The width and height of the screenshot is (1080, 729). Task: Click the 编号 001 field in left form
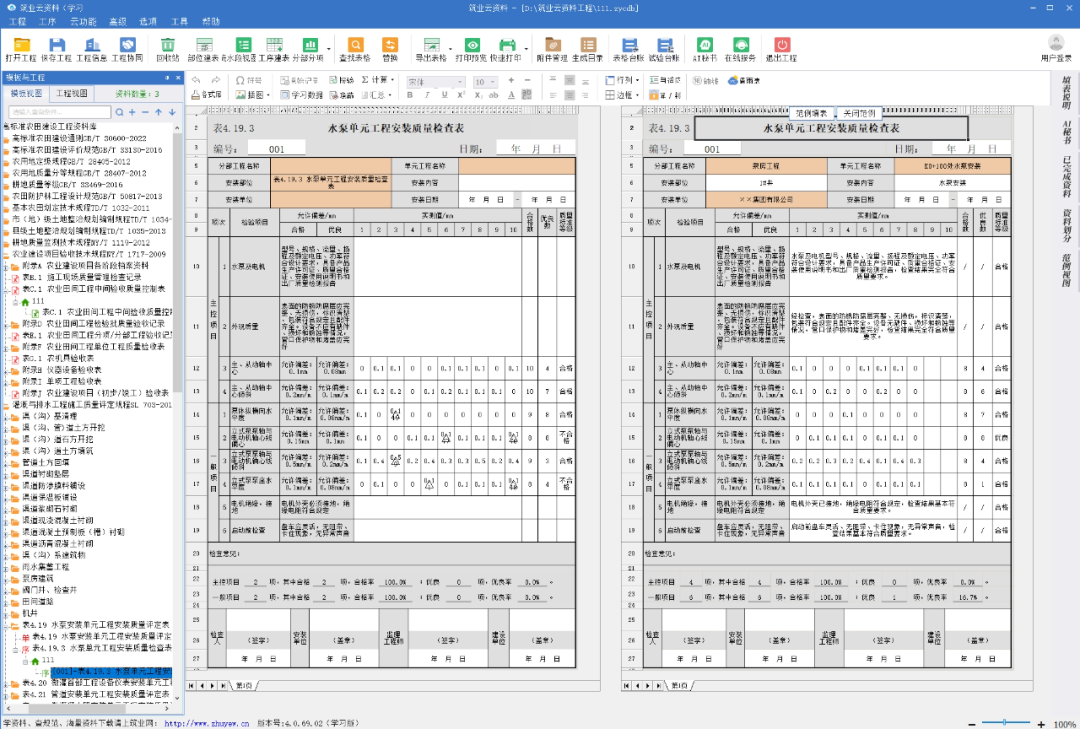pyautogui.click(x=276, y=149)
